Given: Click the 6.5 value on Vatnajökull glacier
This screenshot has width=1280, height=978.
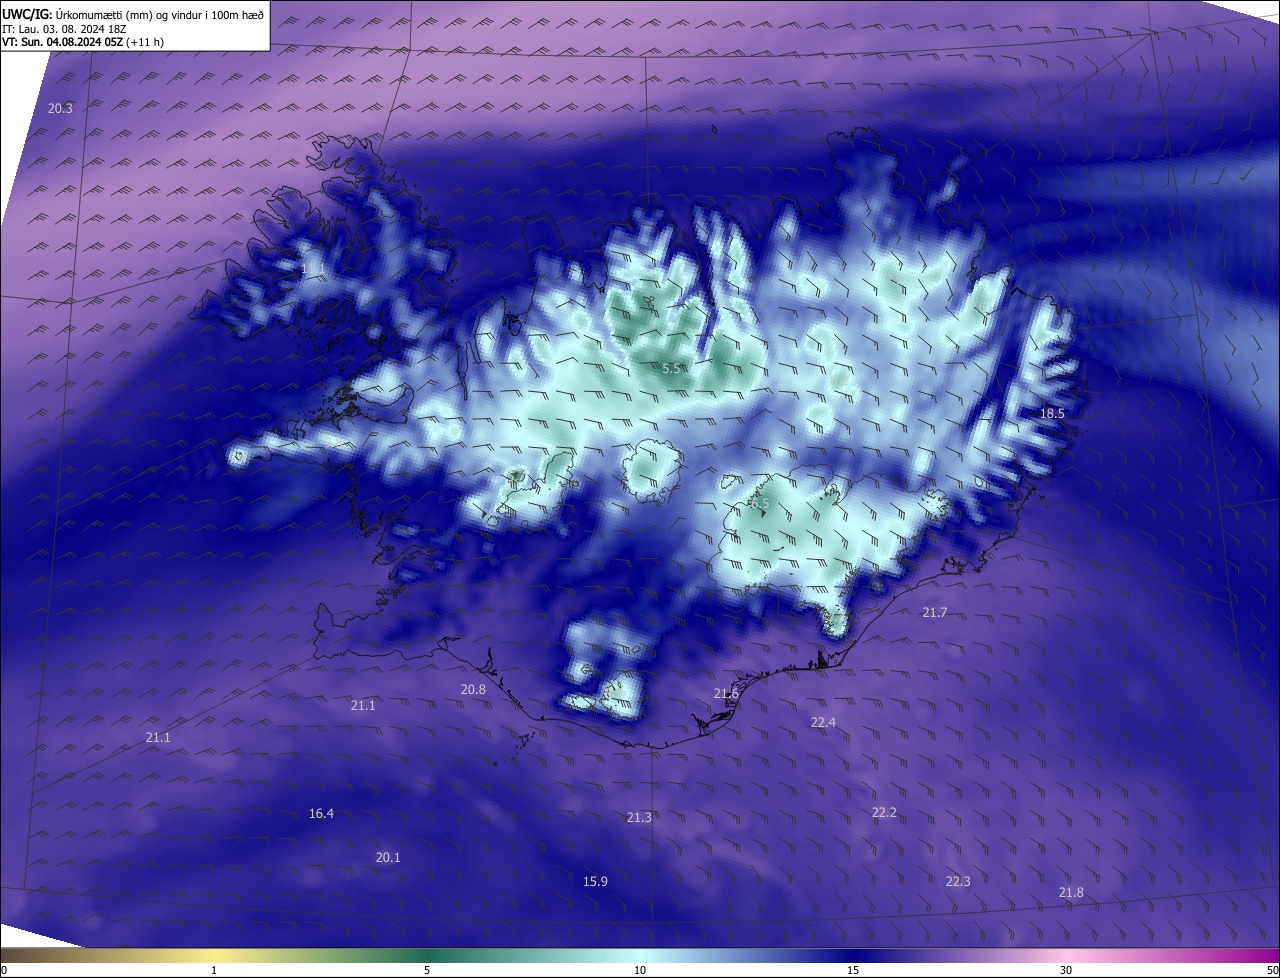Looking at the screenshot, I should pyautogui.click(x=761, y=506).
